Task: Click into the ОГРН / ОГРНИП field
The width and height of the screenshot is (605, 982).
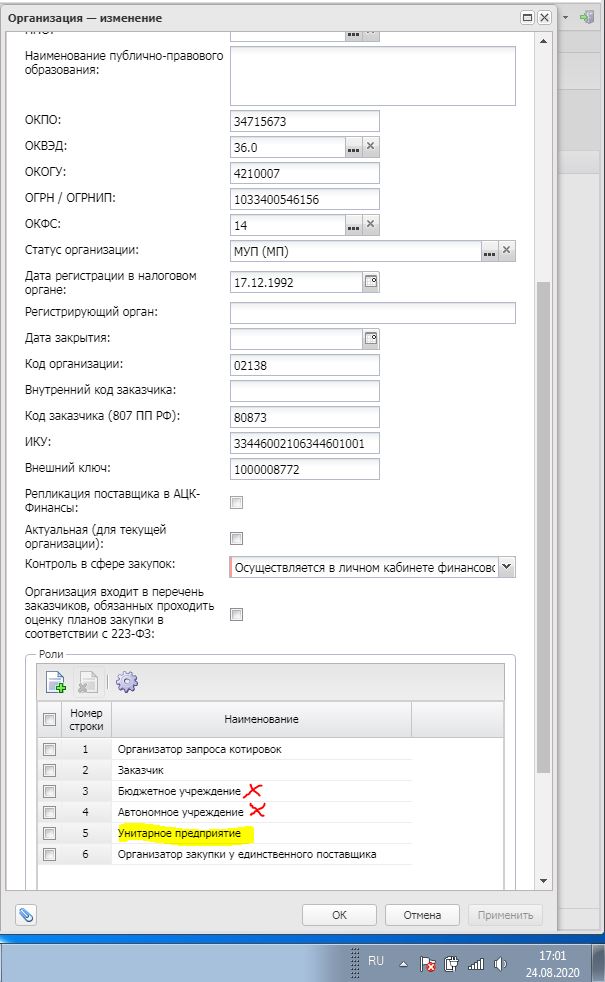Action: click(304, 199)
